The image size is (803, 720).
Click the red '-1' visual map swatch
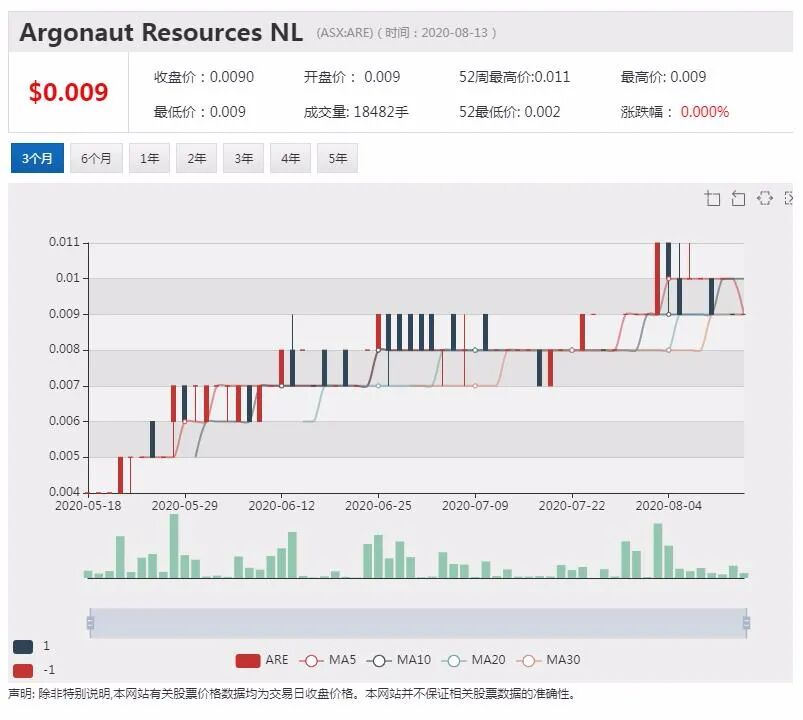[23, 670]
